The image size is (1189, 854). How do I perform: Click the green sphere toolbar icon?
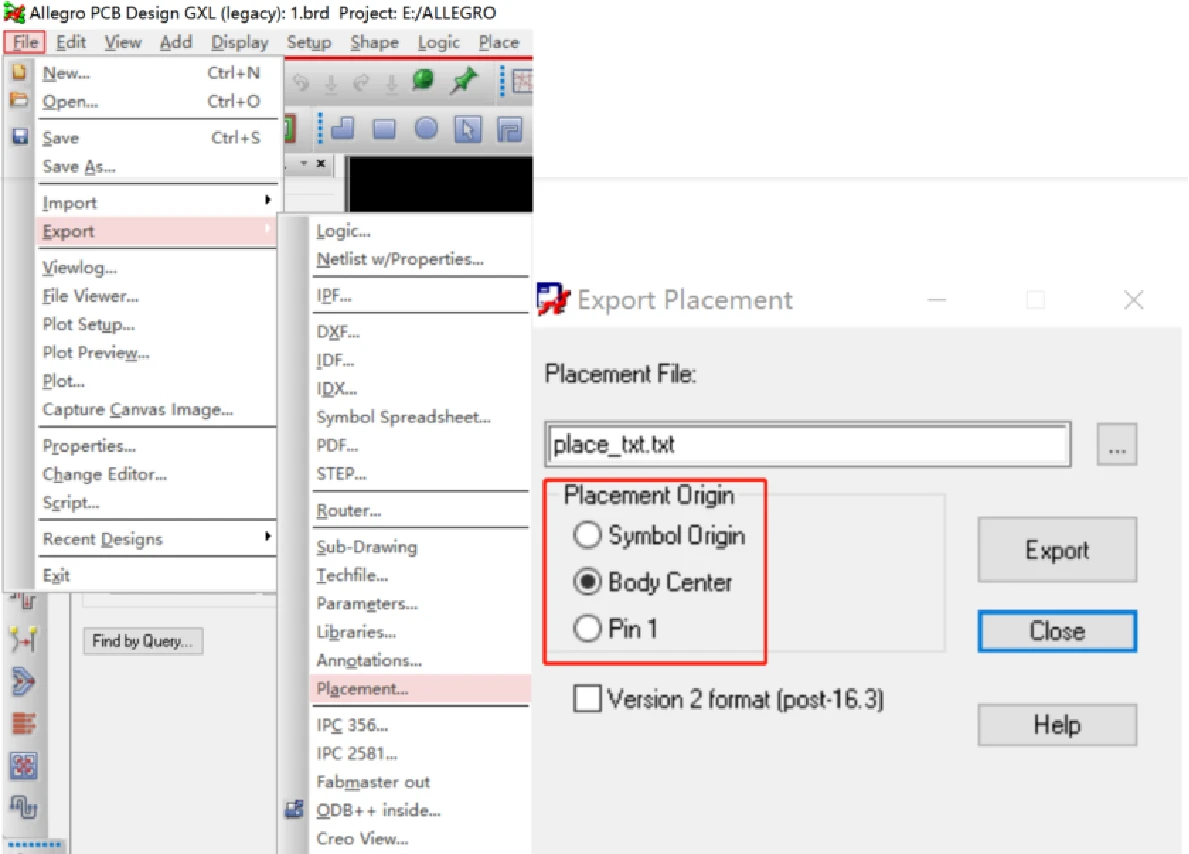(x=423, y=81)
